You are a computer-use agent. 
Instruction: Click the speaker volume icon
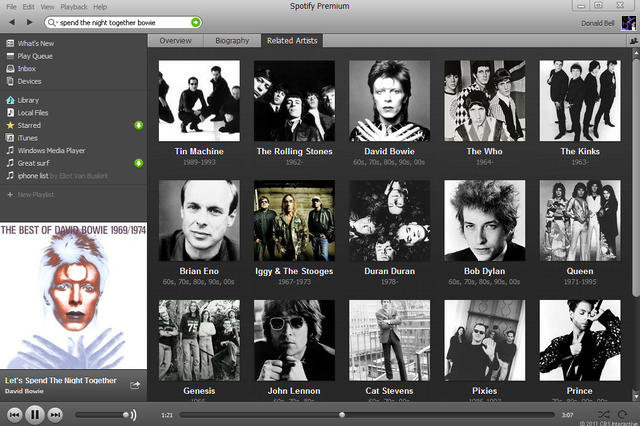pos(134,415)
